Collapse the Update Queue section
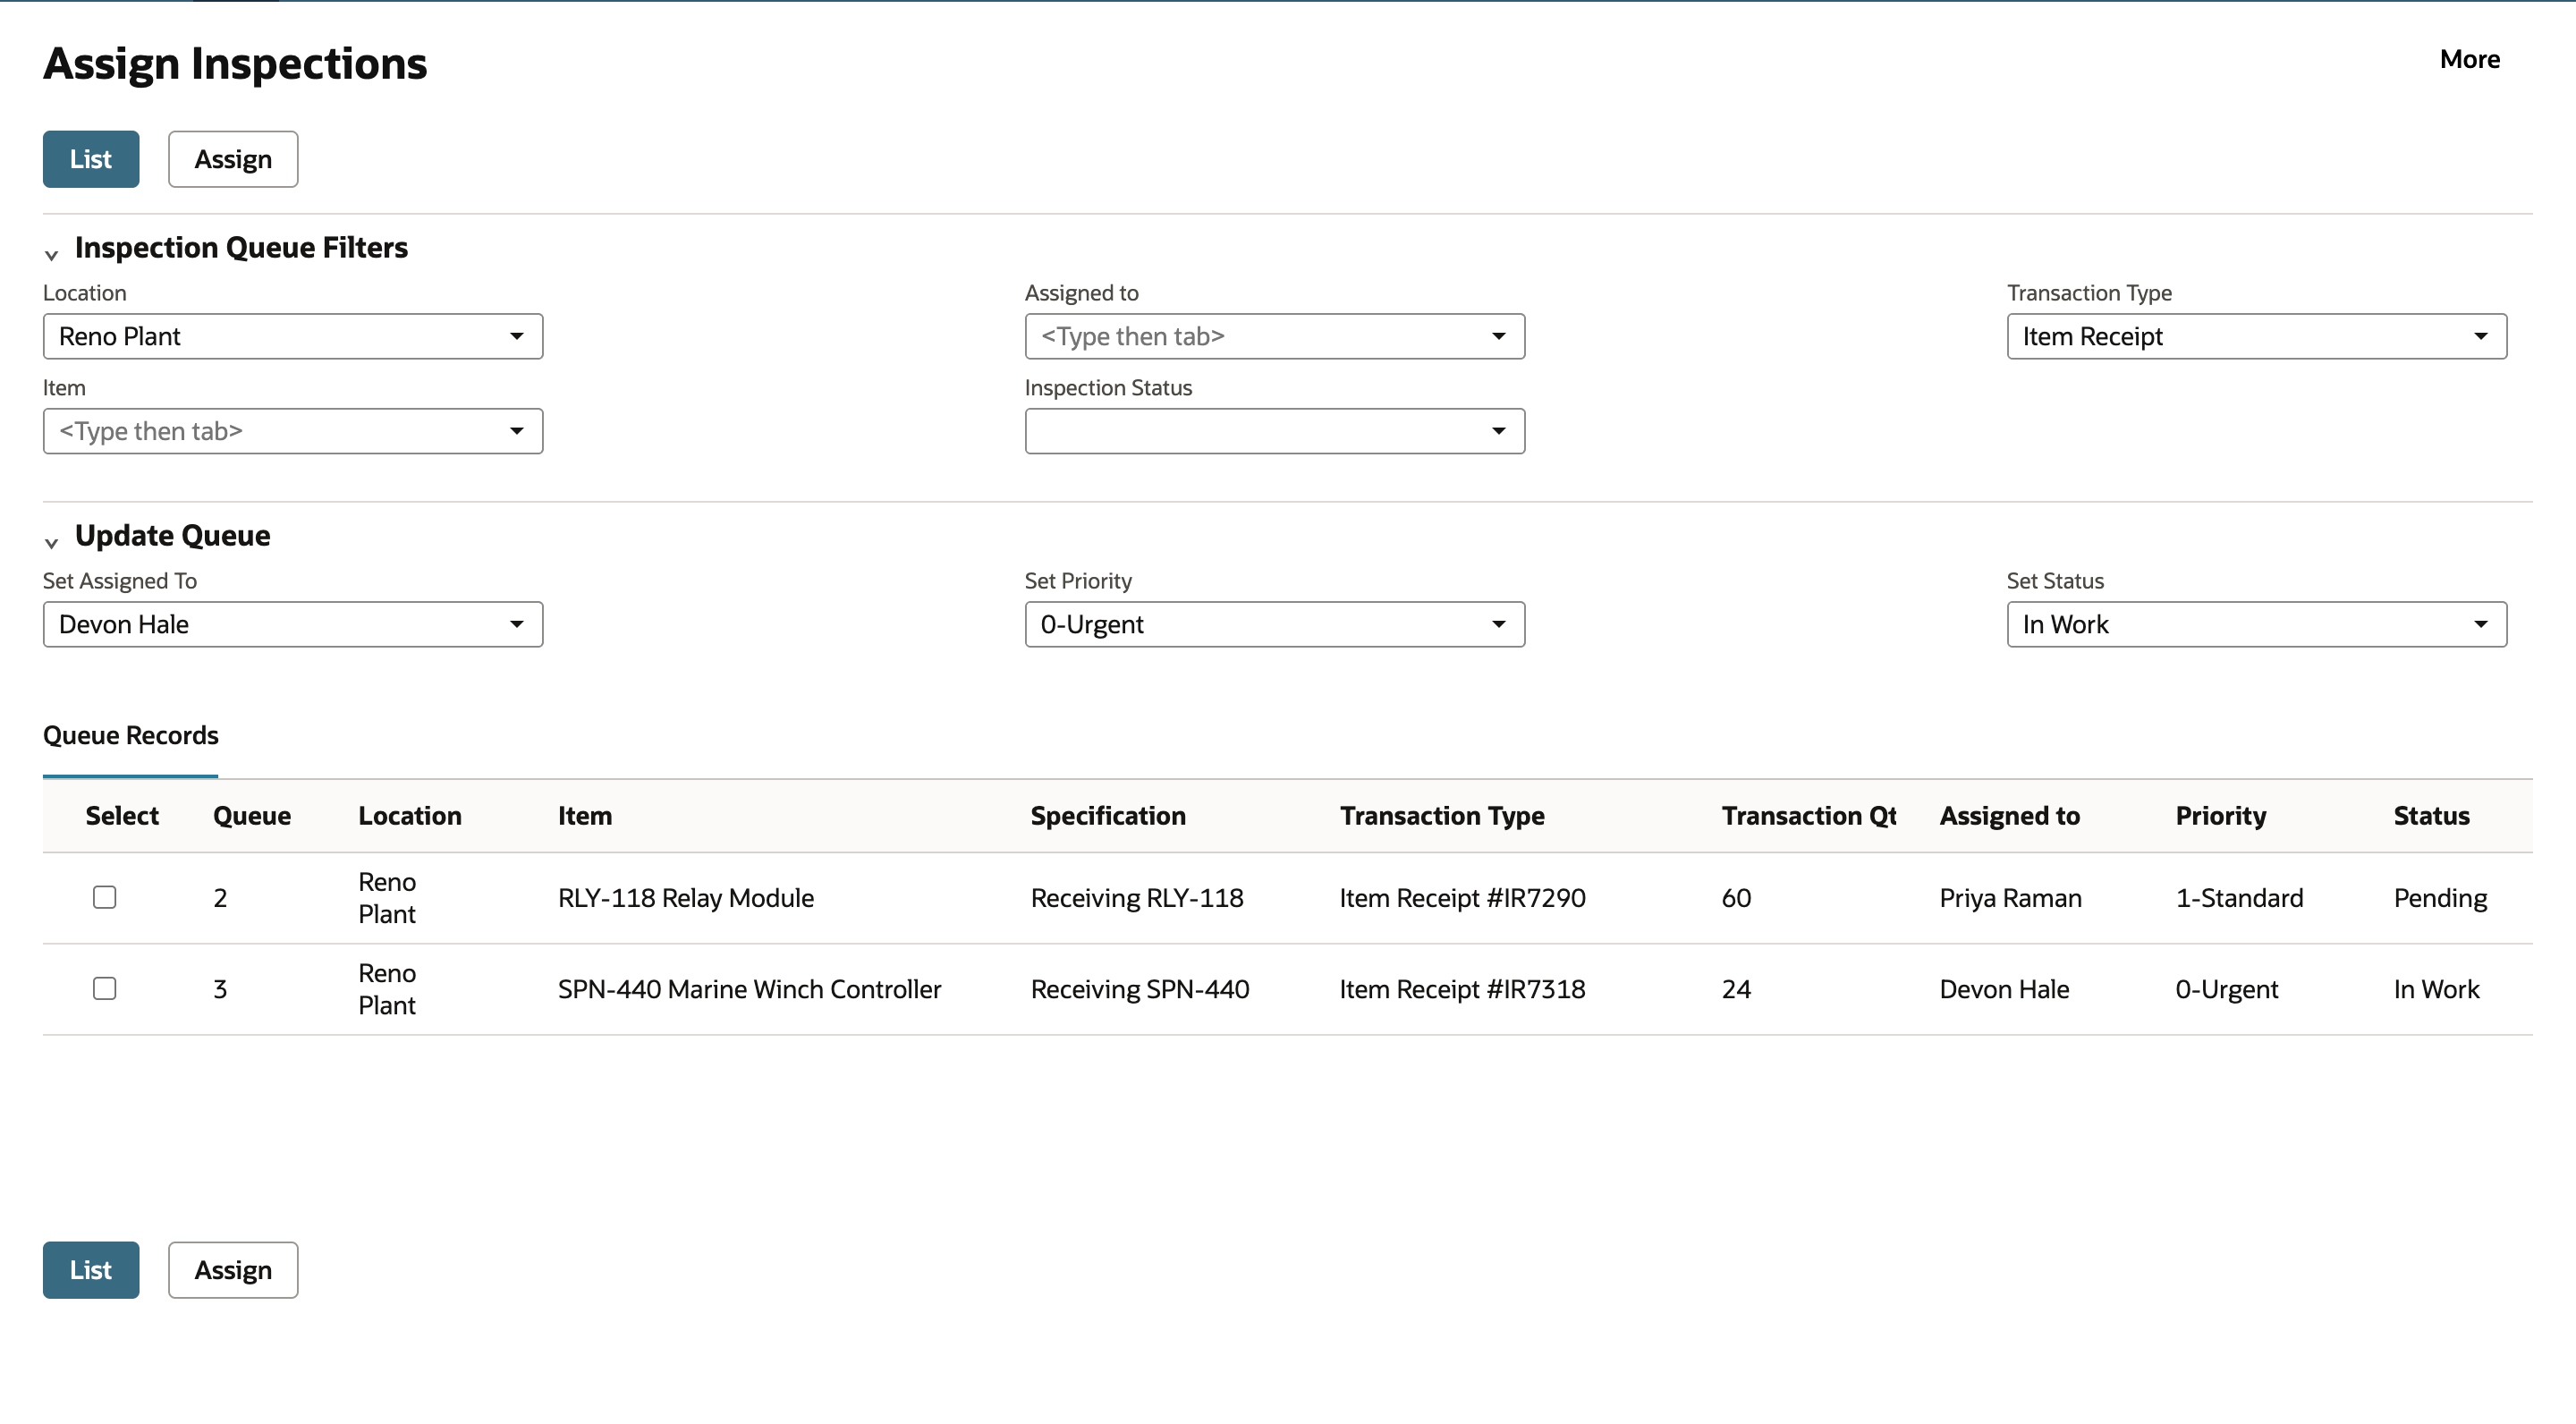 pyautogui.click(x=52, y=543)
